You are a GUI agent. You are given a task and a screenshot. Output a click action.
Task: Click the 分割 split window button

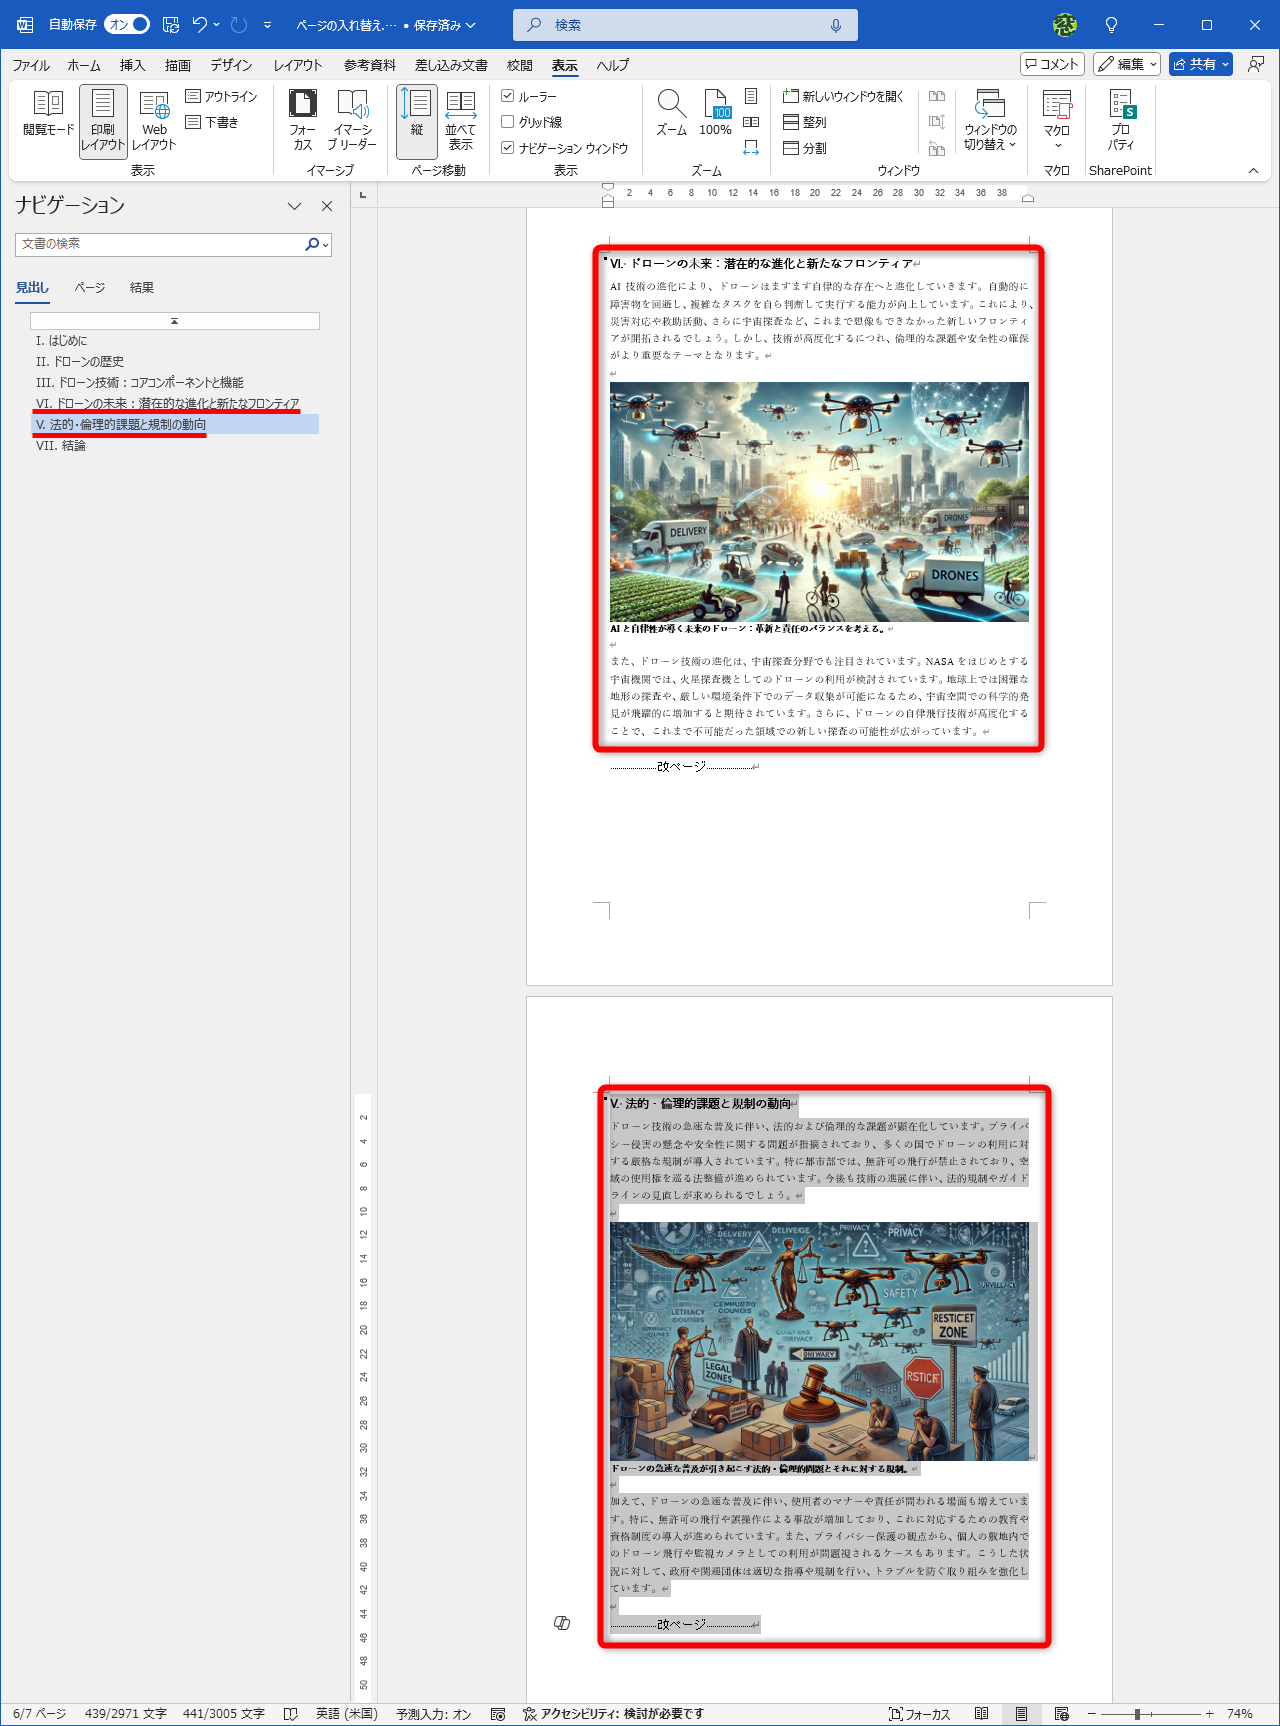click(x=805, y=148)
